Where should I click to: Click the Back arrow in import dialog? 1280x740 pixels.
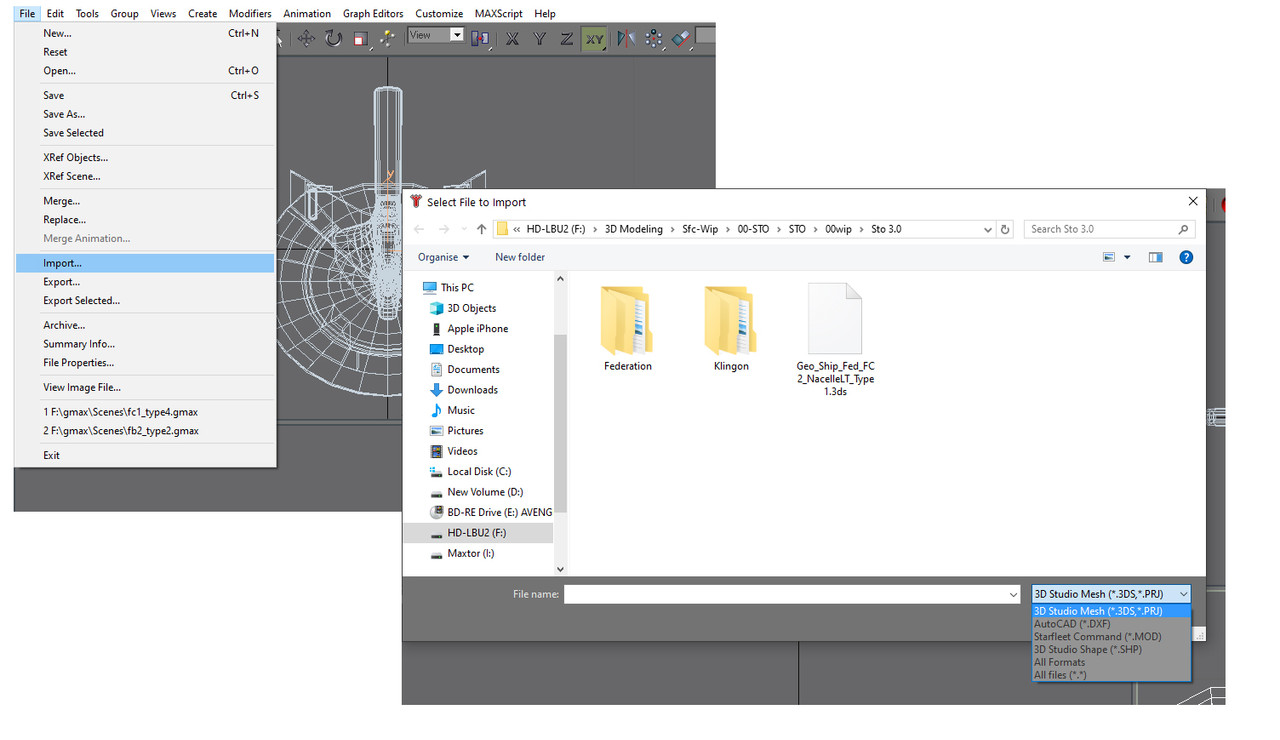pyautogui.click(x=420, y=229)
